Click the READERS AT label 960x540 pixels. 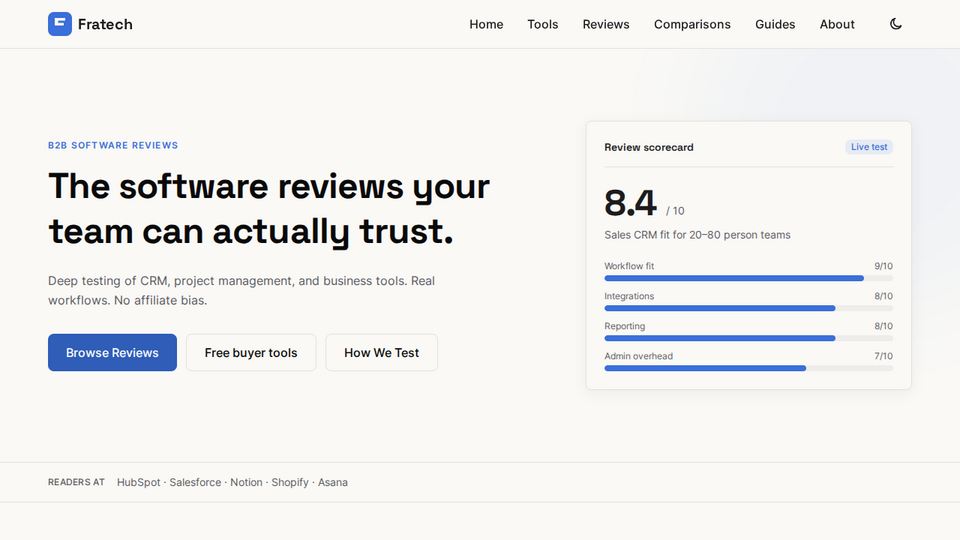click(x=77, y=482)
